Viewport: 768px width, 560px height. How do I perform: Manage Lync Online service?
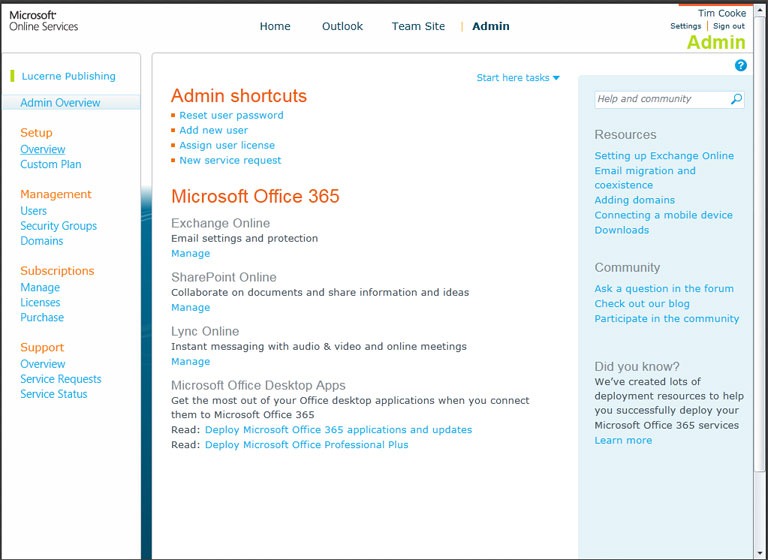(x=190, y=362)
